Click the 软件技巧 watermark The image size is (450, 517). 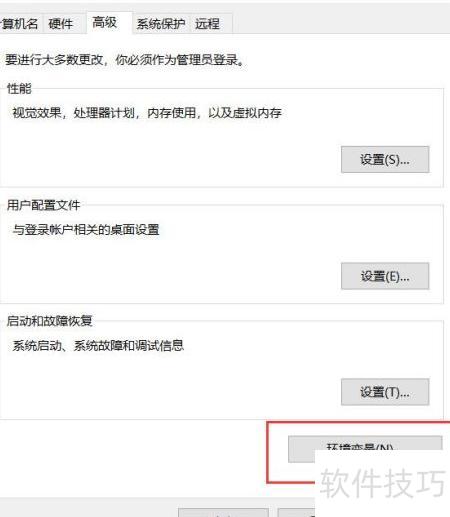pyautogui.click(x=382, y=482)
